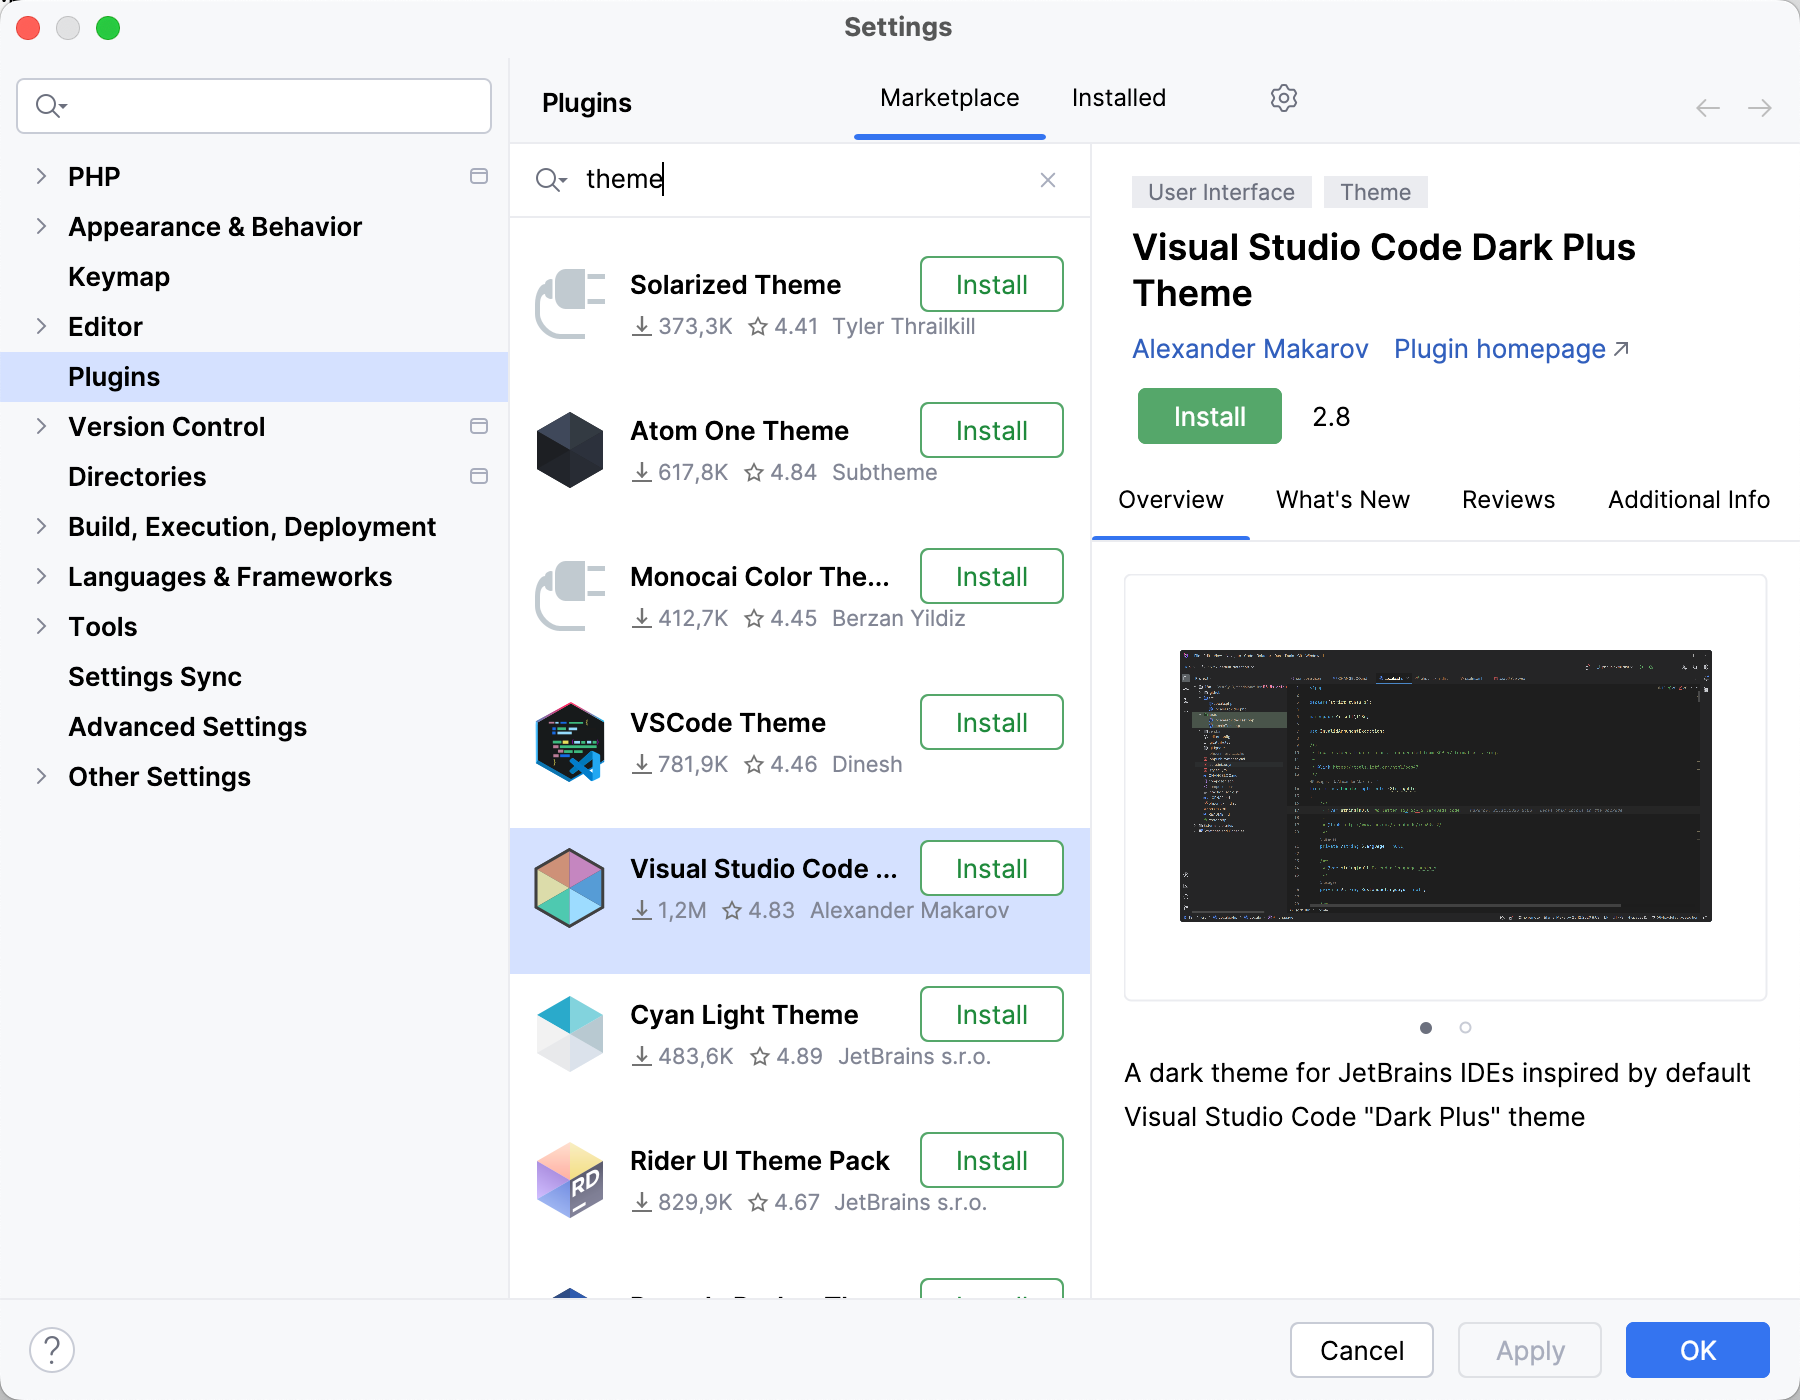
Task: Expand the Appearance & Behavior section
Action: point(41,226)
